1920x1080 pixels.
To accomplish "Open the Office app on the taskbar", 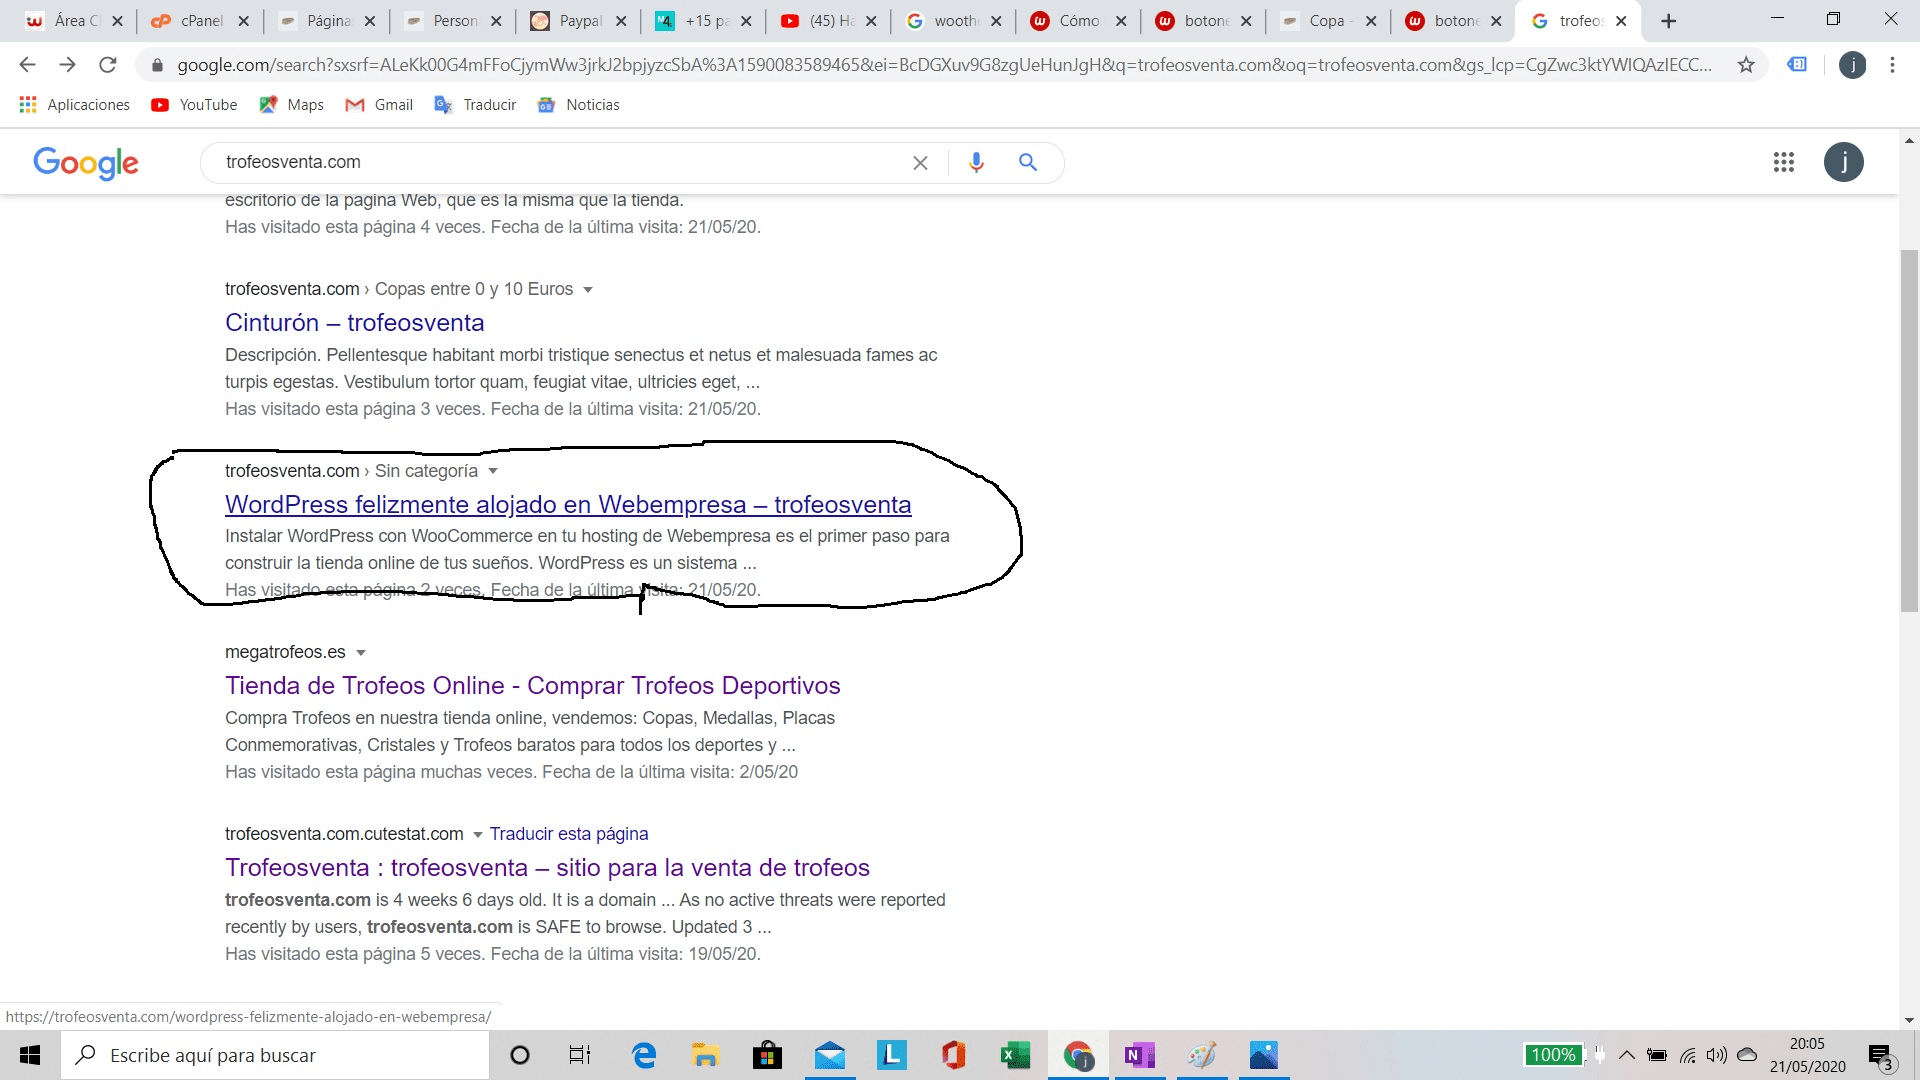I will (x=953, y=1055).
